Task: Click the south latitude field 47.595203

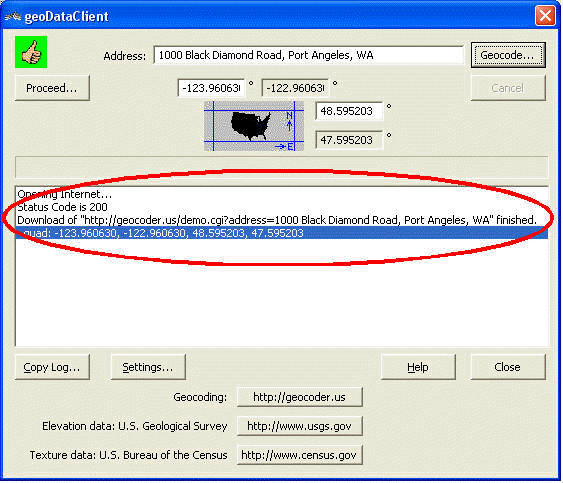Action: tap(349, 140)
